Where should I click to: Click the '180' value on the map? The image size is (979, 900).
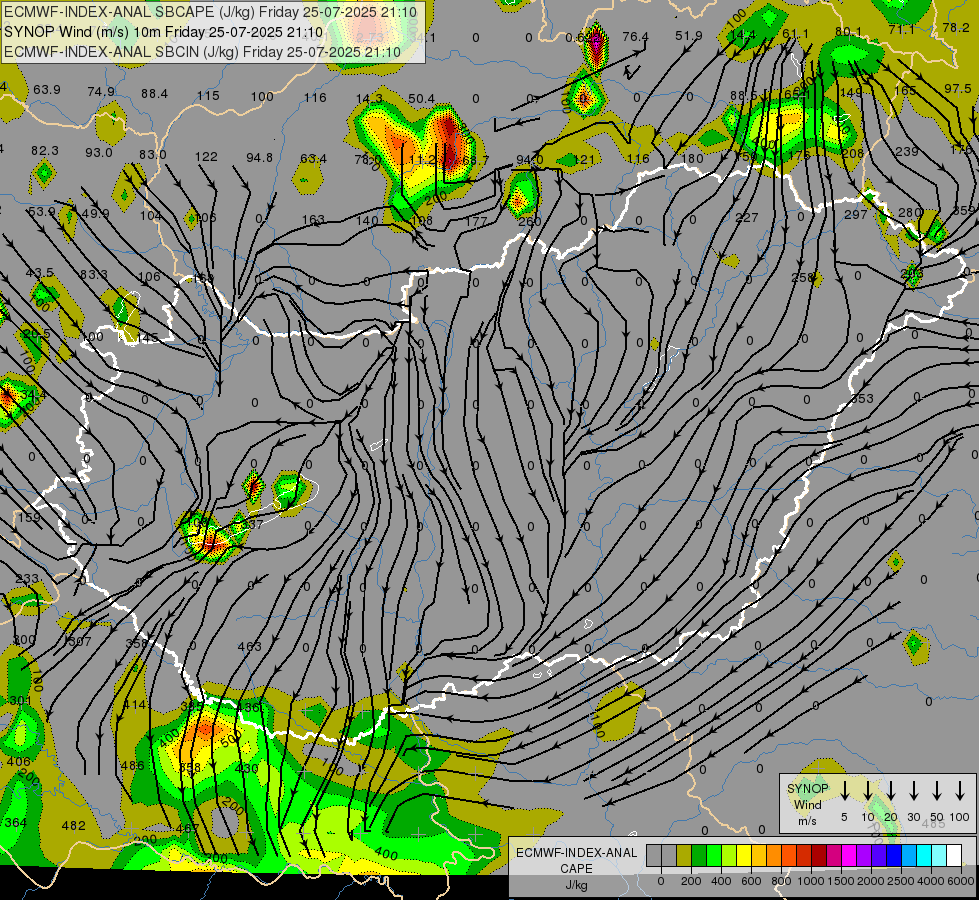pyautogui.click(x=692, y=158)
